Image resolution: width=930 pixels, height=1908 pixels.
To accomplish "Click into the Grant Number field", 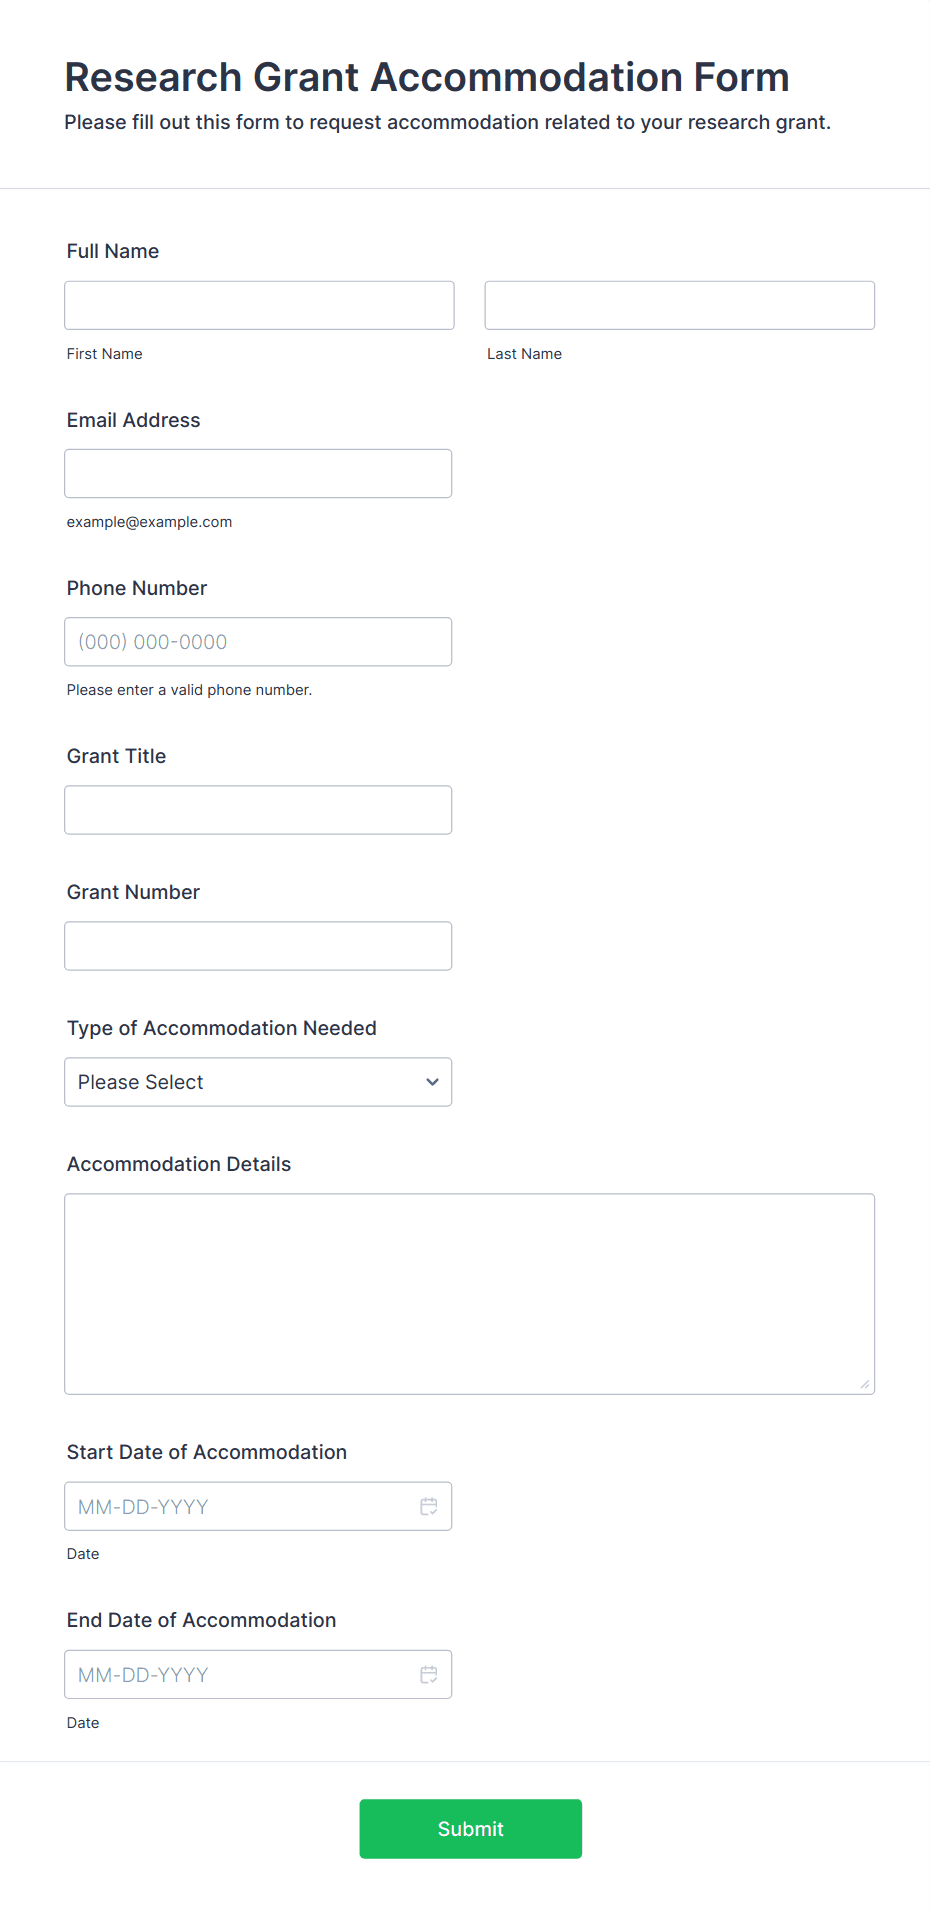I will click(x=258, y=946).
